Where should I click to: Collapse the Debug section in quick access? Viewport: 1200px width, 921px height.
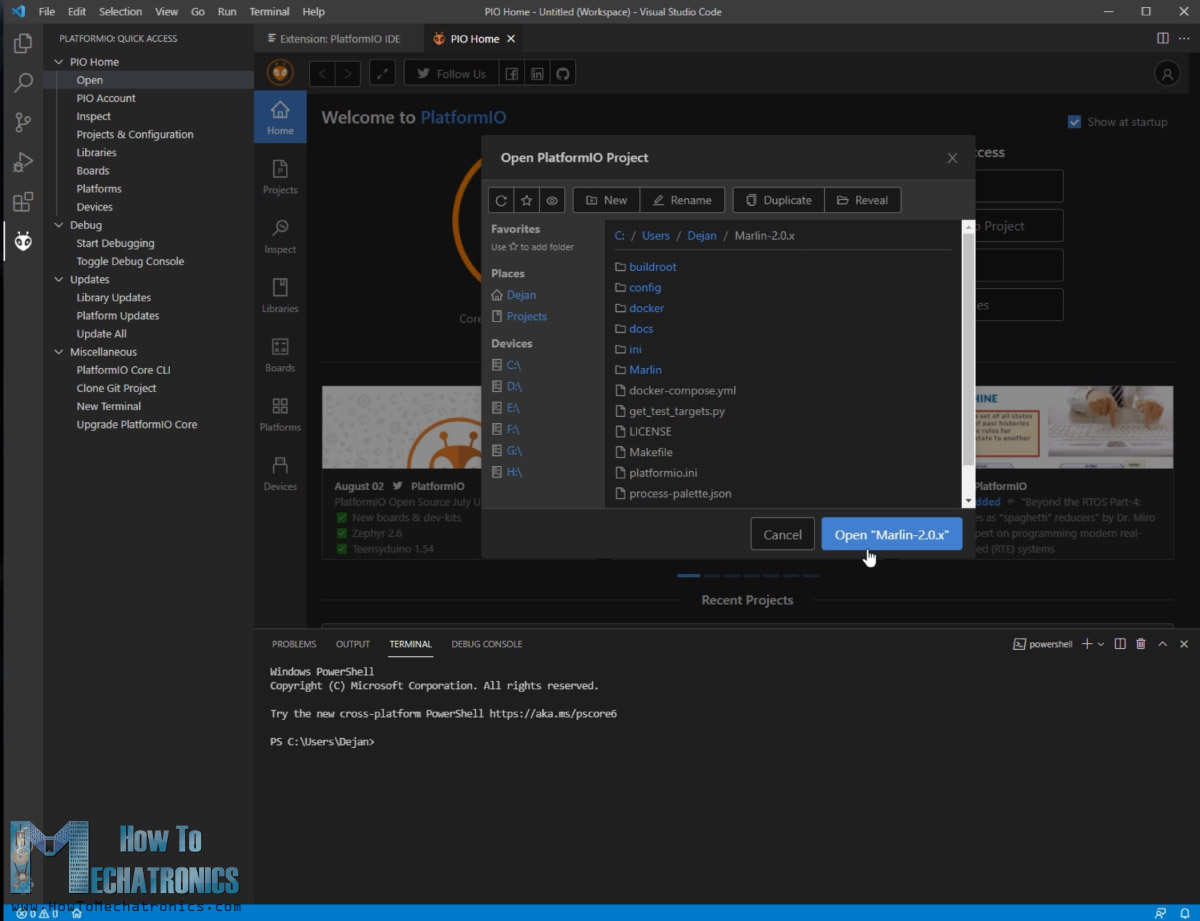click(x=59, y=225)
